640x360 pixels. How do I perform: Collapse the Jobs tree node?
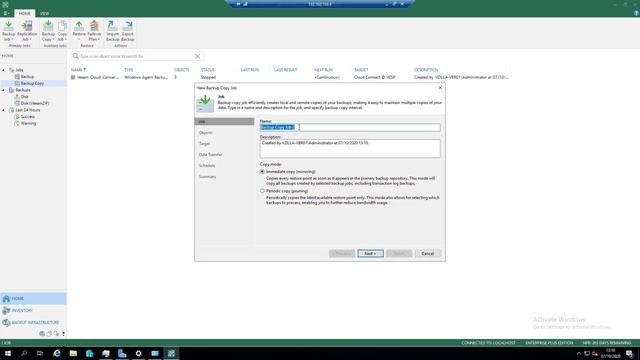4,70
